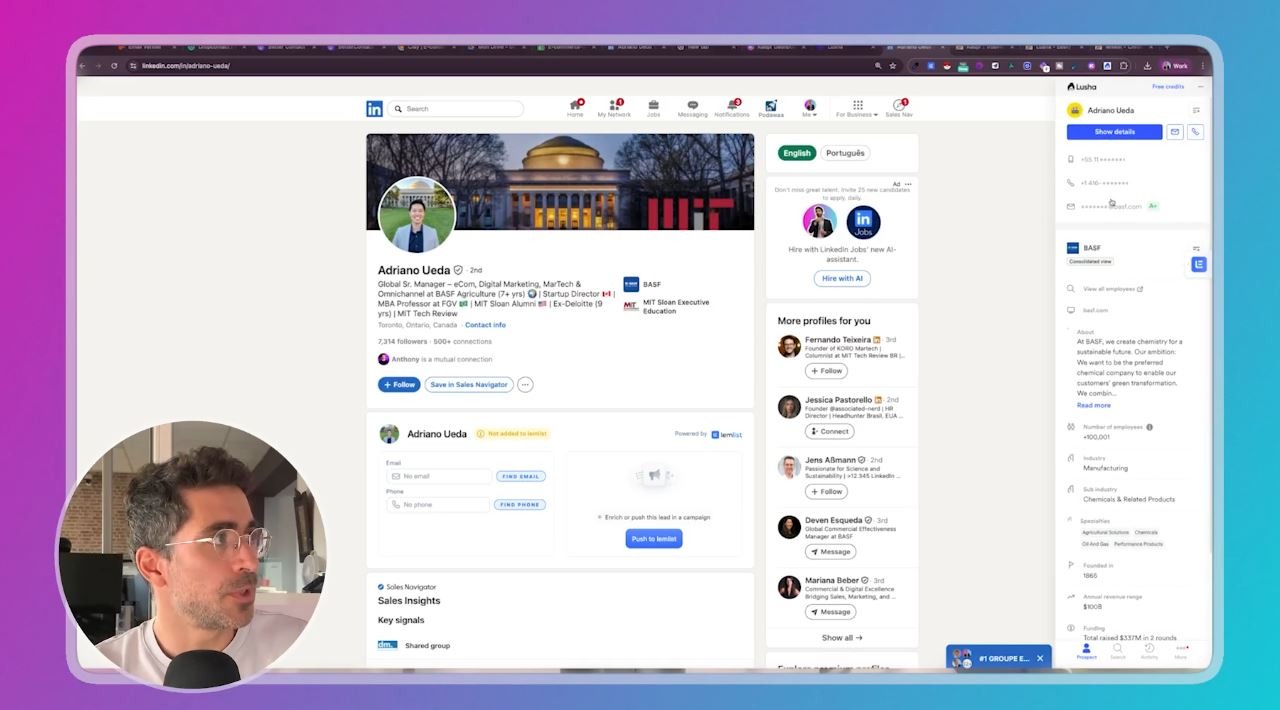The image size is (1280, 710).
Task: Click the browser zoom magnifier icon
Action: pyautogui.click(x=878, y=66)
